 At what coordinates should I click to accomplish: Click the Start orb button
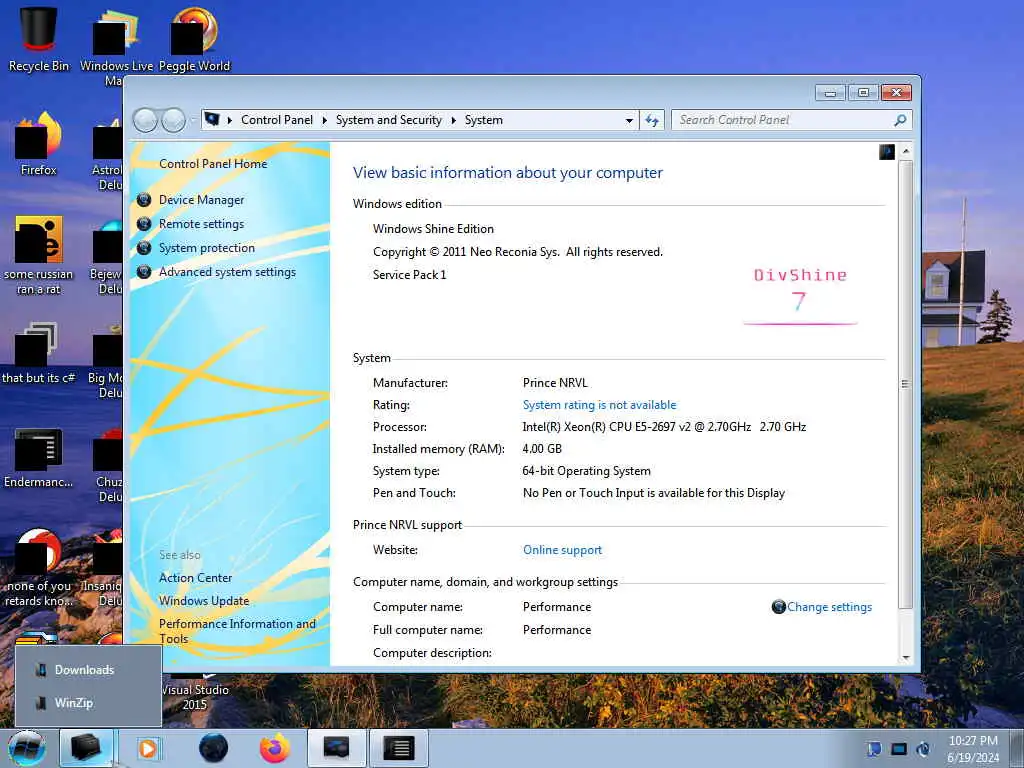[x=27, y=748]
